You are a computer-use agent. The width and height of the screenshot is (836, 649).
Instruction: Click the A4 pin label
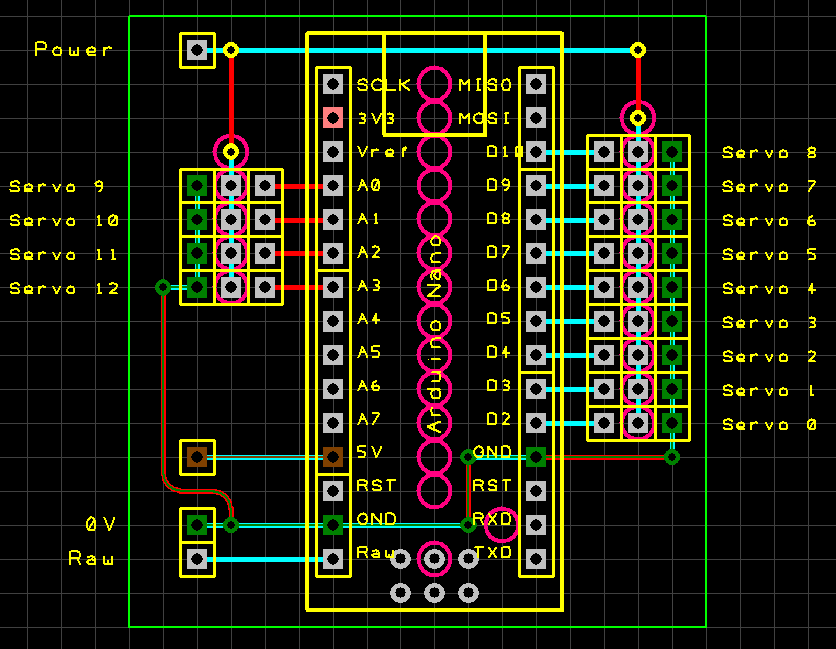pyautogui.click(x=369, y=319)
